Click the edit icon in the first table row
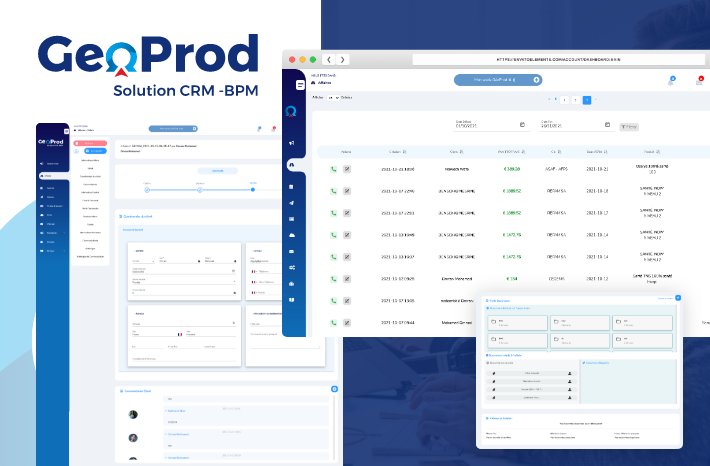Viewport: 710px width, 466px height. pyautogui.click(x=347, y=169)
